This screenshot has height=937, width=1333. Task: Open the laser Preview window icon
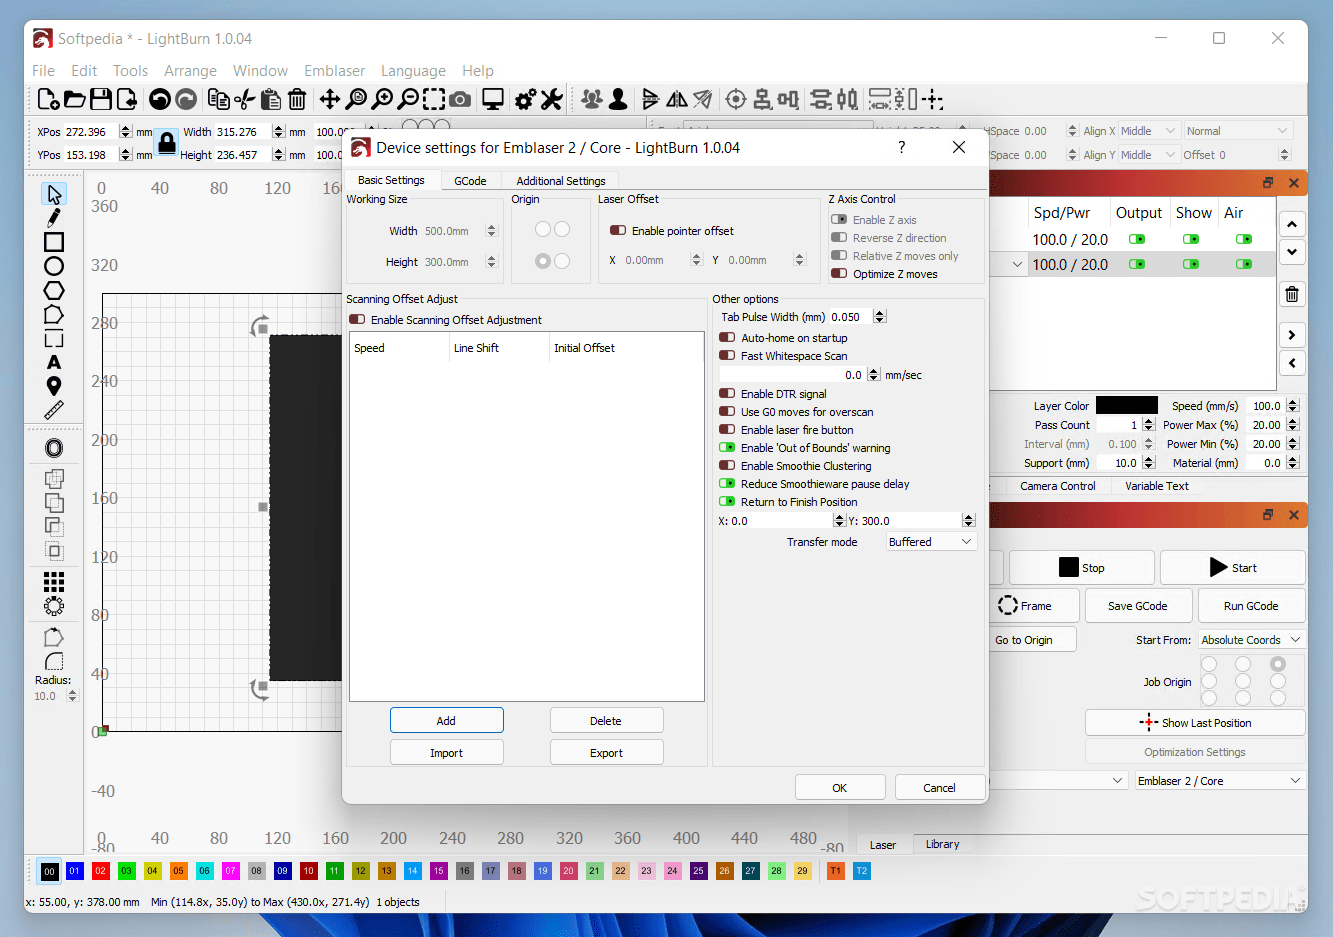point(492,99)
